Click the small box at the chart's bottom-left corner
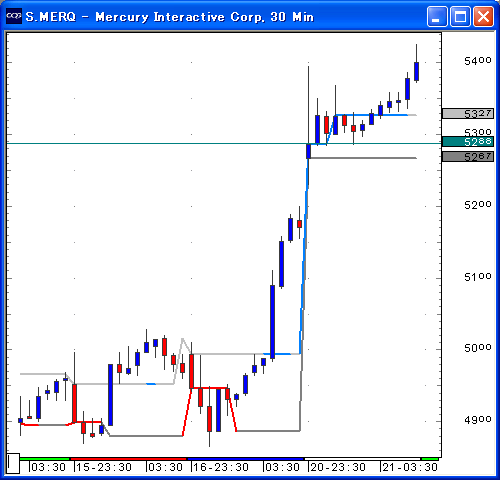This screenshot has height=480, width=500. (13, 463)
